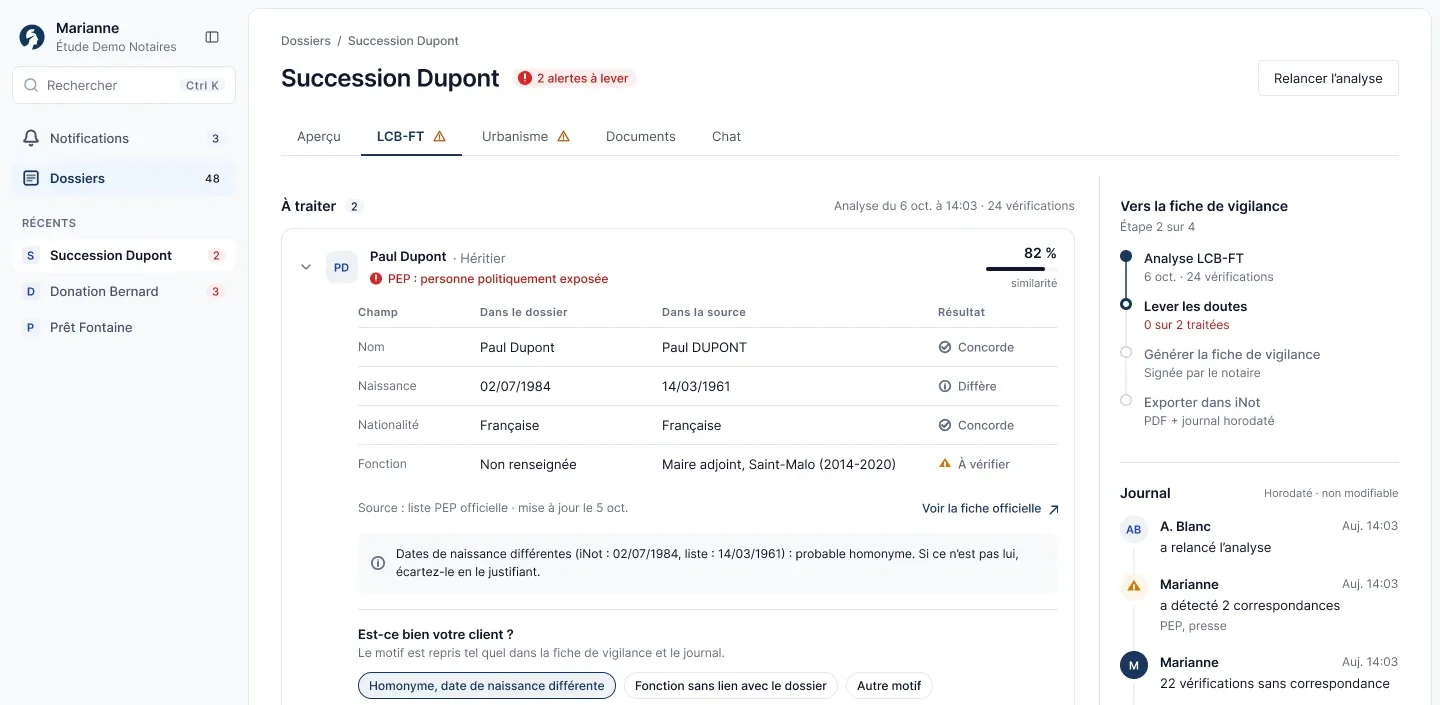This screenshot has width=1440, height=705.
Task: Open Prêt Fontaine recent dossier
Action: click(125, 328)
